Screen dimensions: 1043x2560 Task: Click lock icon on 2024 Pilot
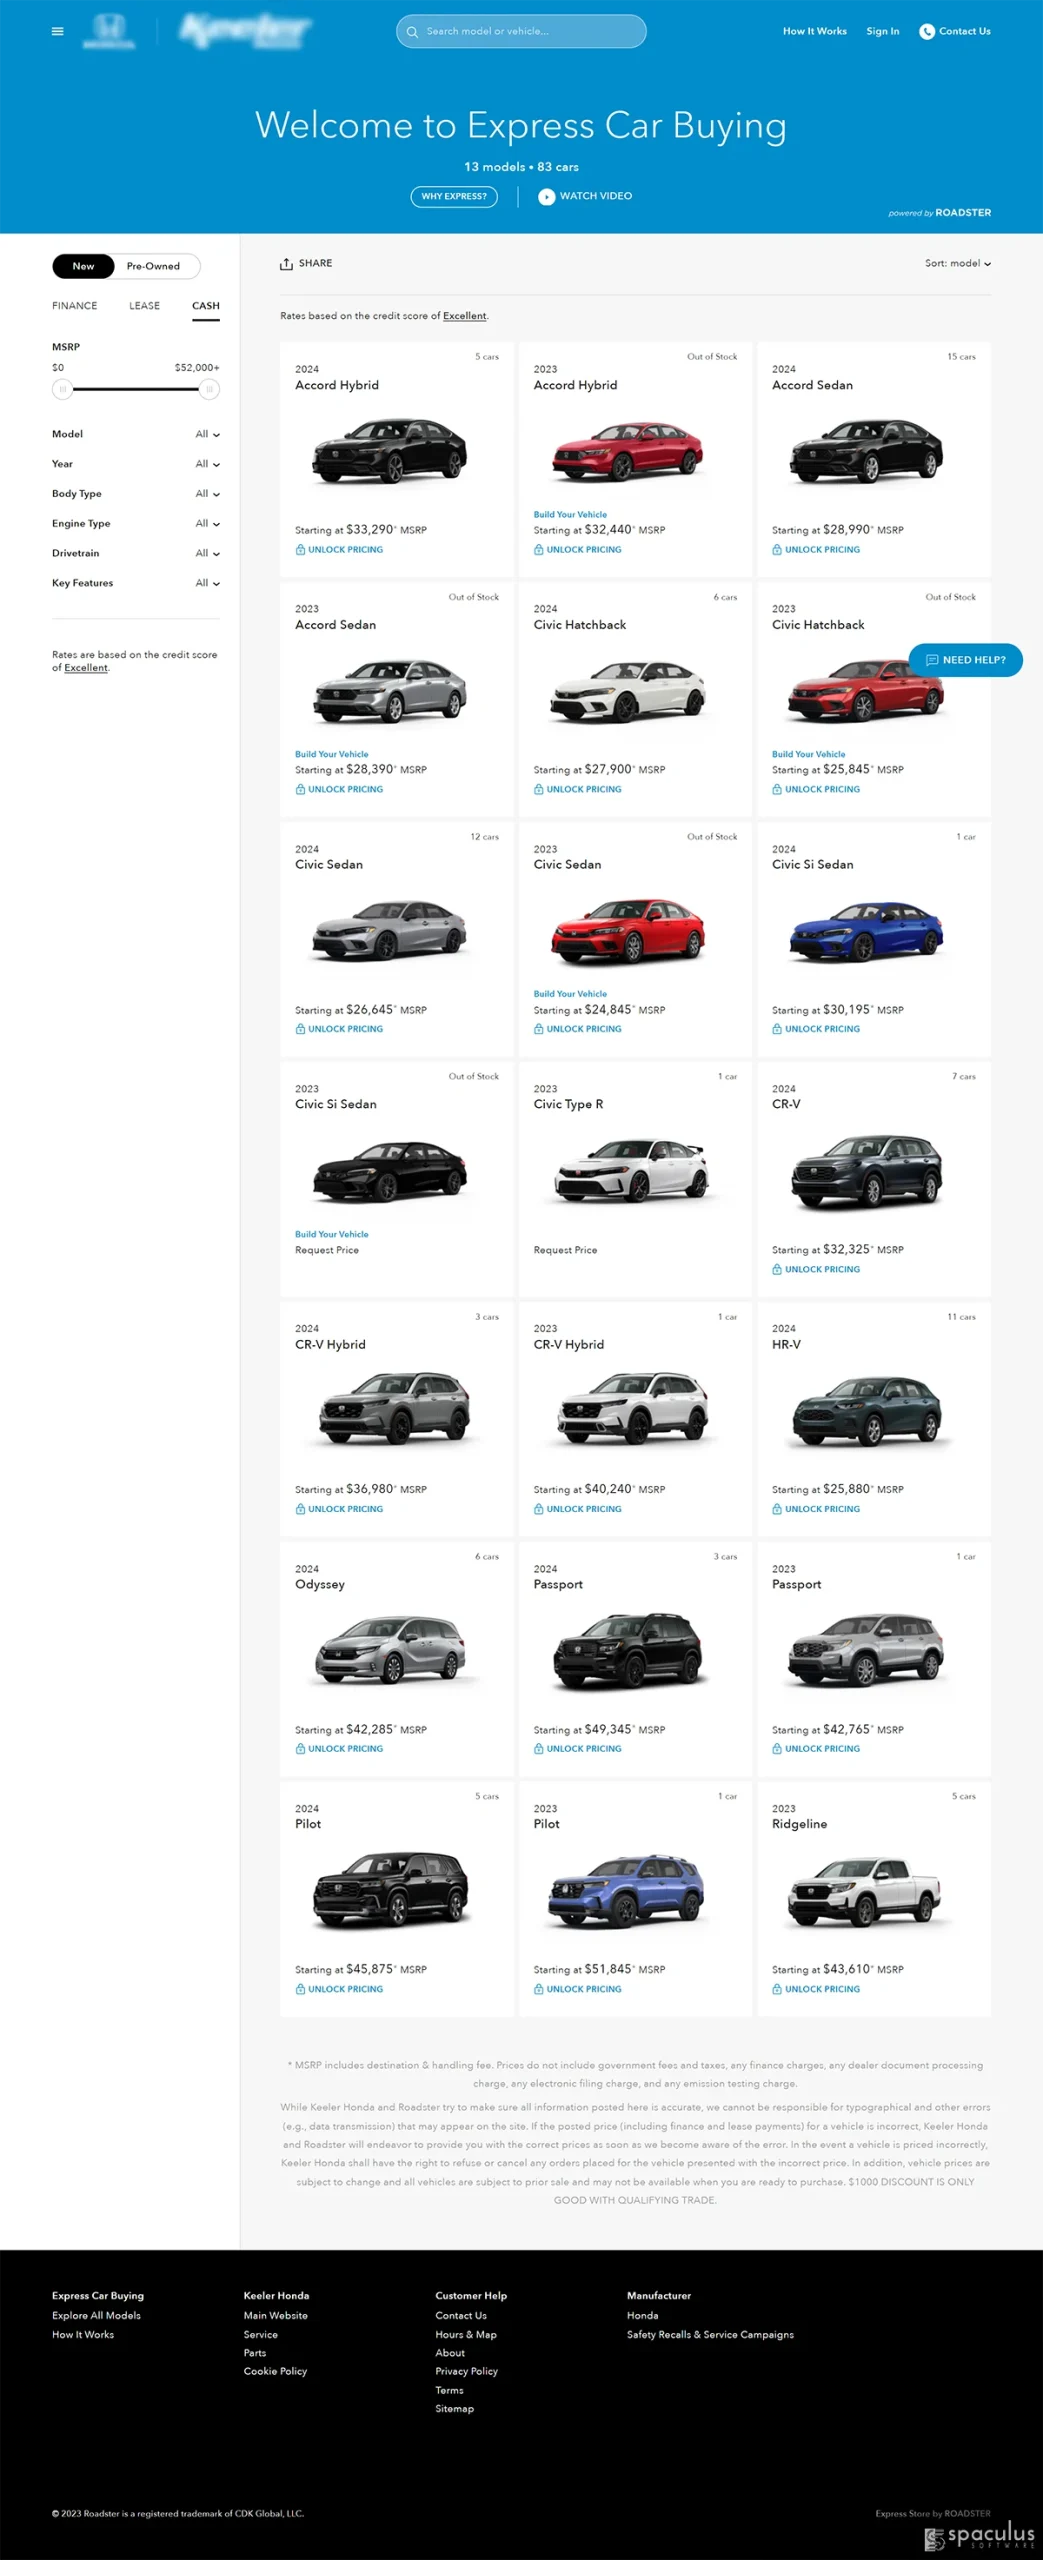(300, 1990)
